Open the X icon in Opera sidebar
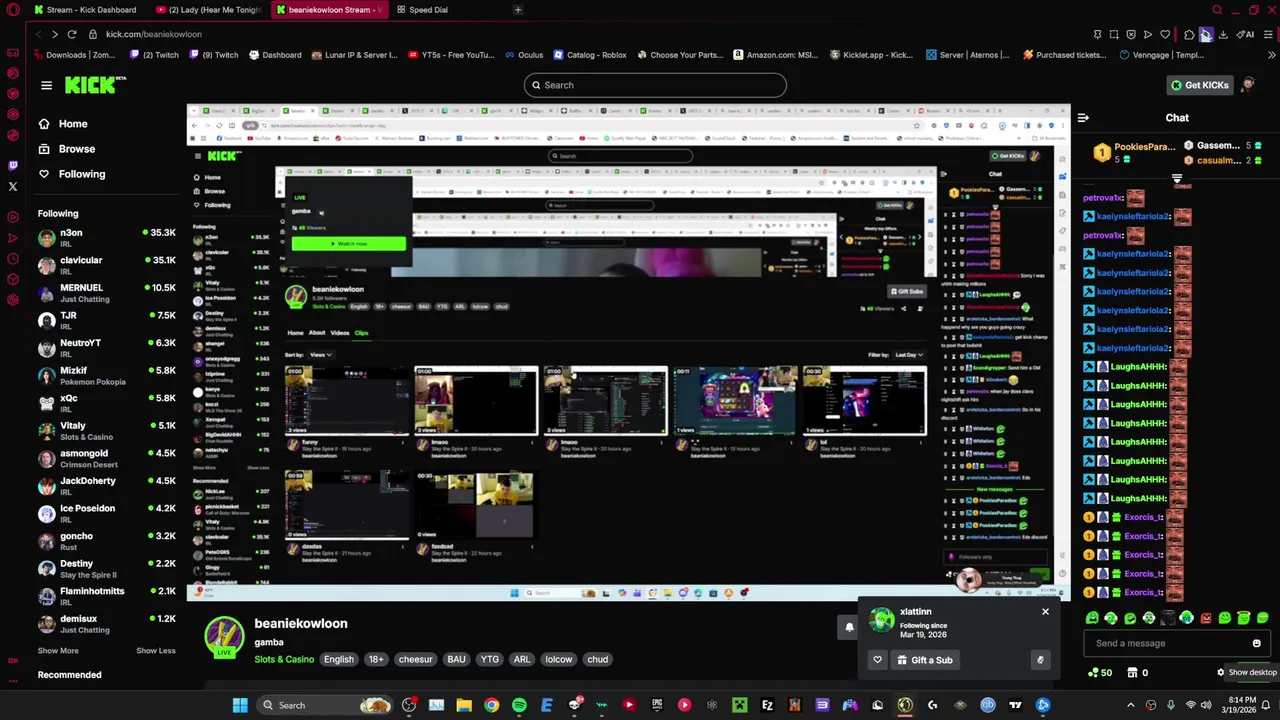The height and width of the screenshot is (720, 1280). (x=12, y=187)
